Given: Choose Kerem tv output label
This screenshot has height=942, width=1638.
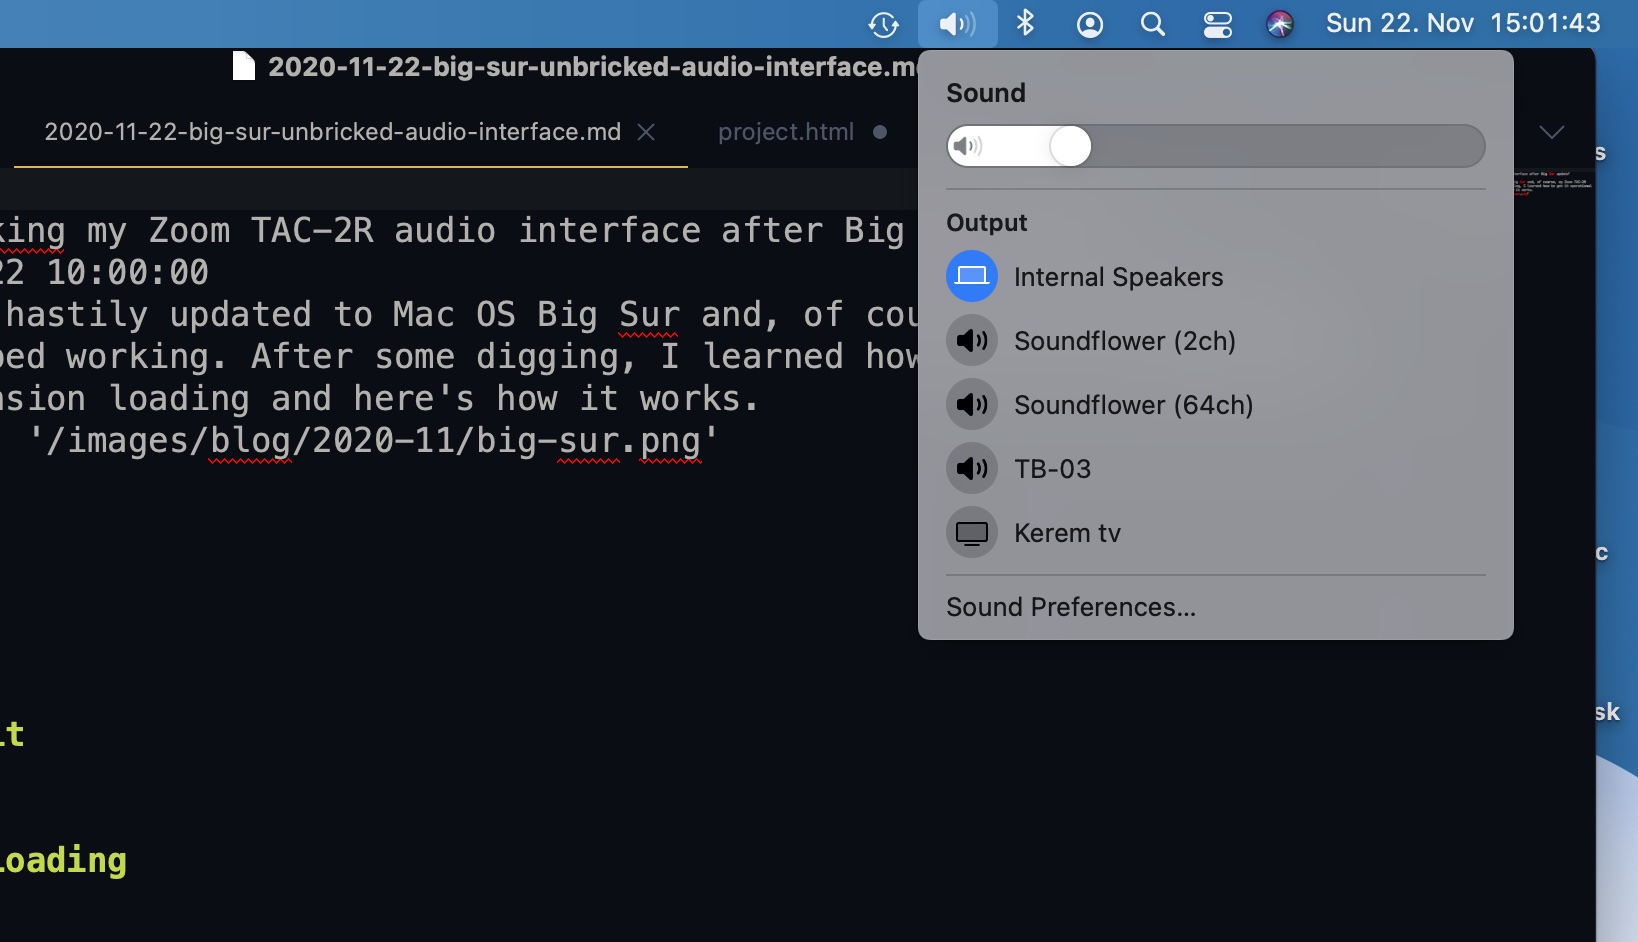Looking at the screenshot, I should 1067,533.
